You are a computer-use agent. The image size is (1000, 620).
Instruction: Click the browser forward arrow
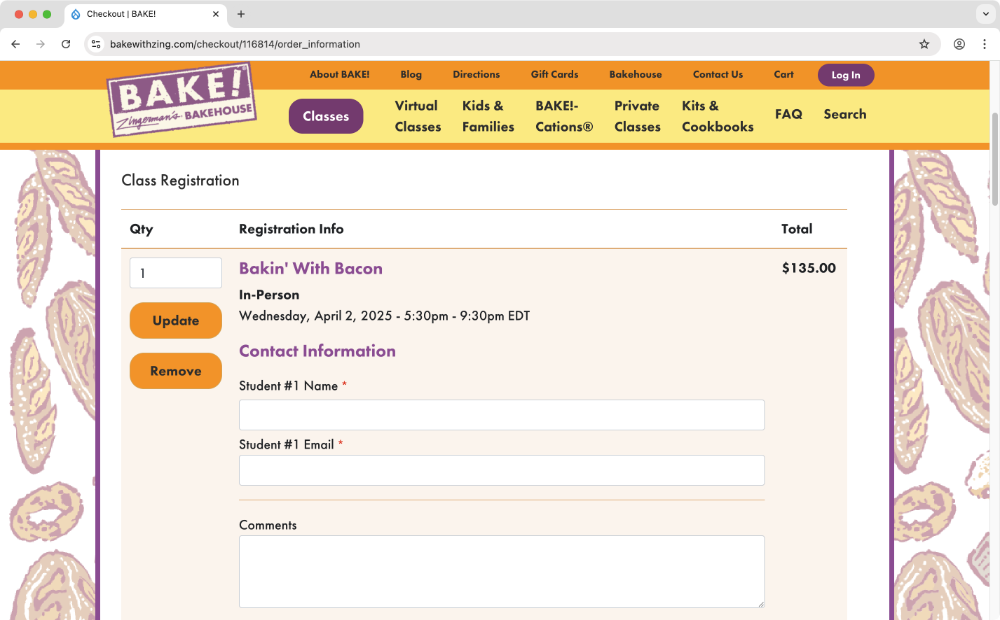coord(38,44)
